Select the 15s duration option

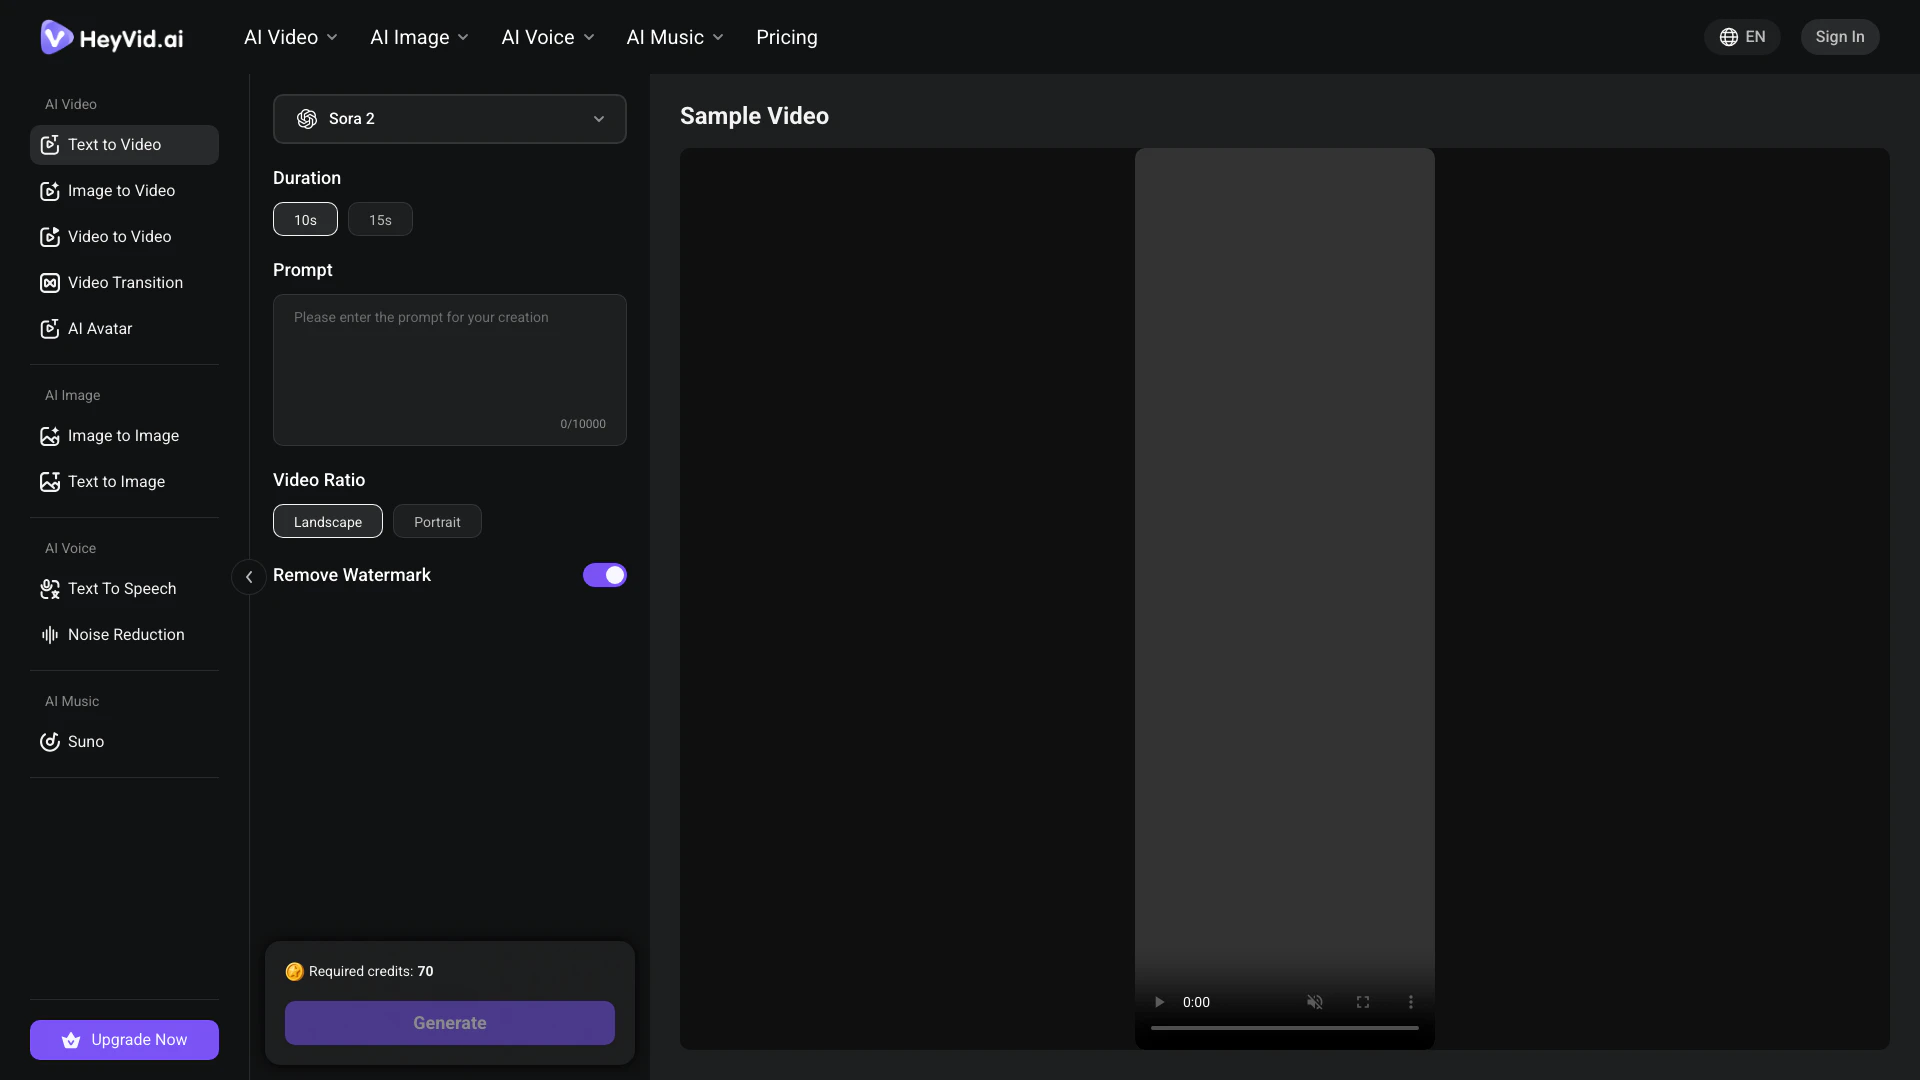pos(380,220)
